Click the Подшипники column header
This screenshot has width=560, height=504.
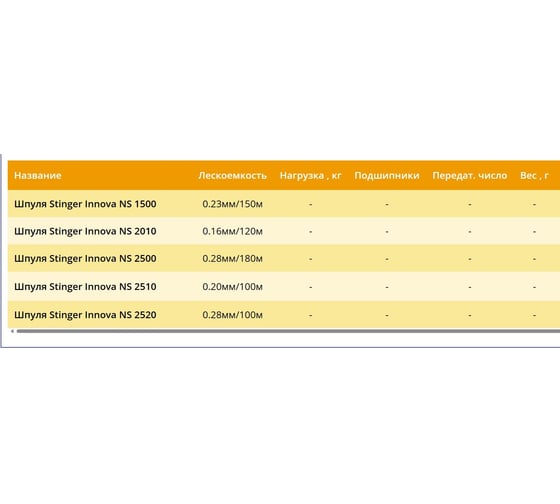click(387, 175)
